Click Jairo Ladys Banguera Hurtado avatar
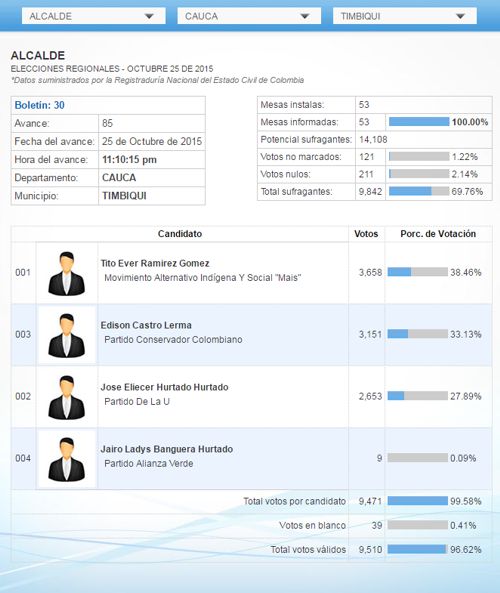 pyautogui.click(x=67, y=459)
